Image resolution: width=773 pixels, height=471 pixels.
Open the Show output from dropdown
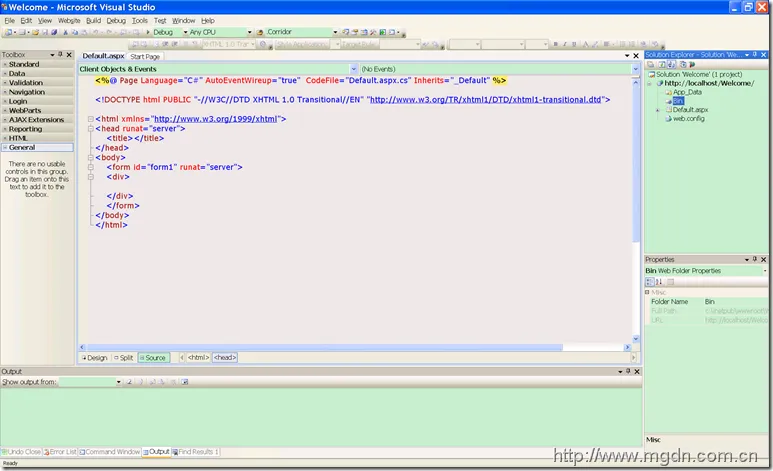coord(118,382)
